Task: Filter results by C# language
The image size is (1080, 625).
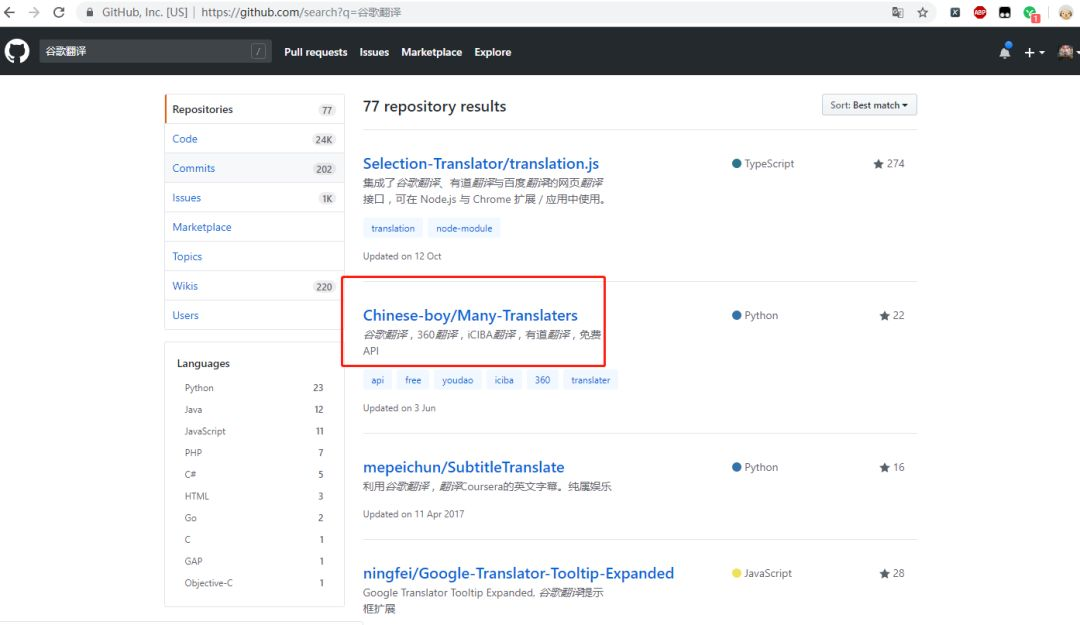Action: [x=253, y=474]
